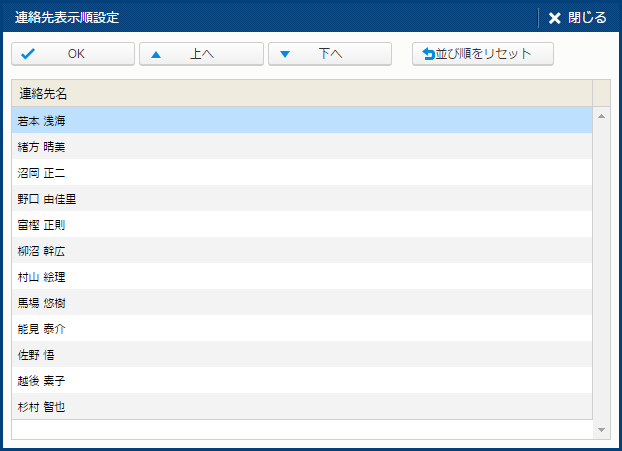Click the scrollbar up arrow
The width and height of the screenshot is (622, 451).
point(601,116)
